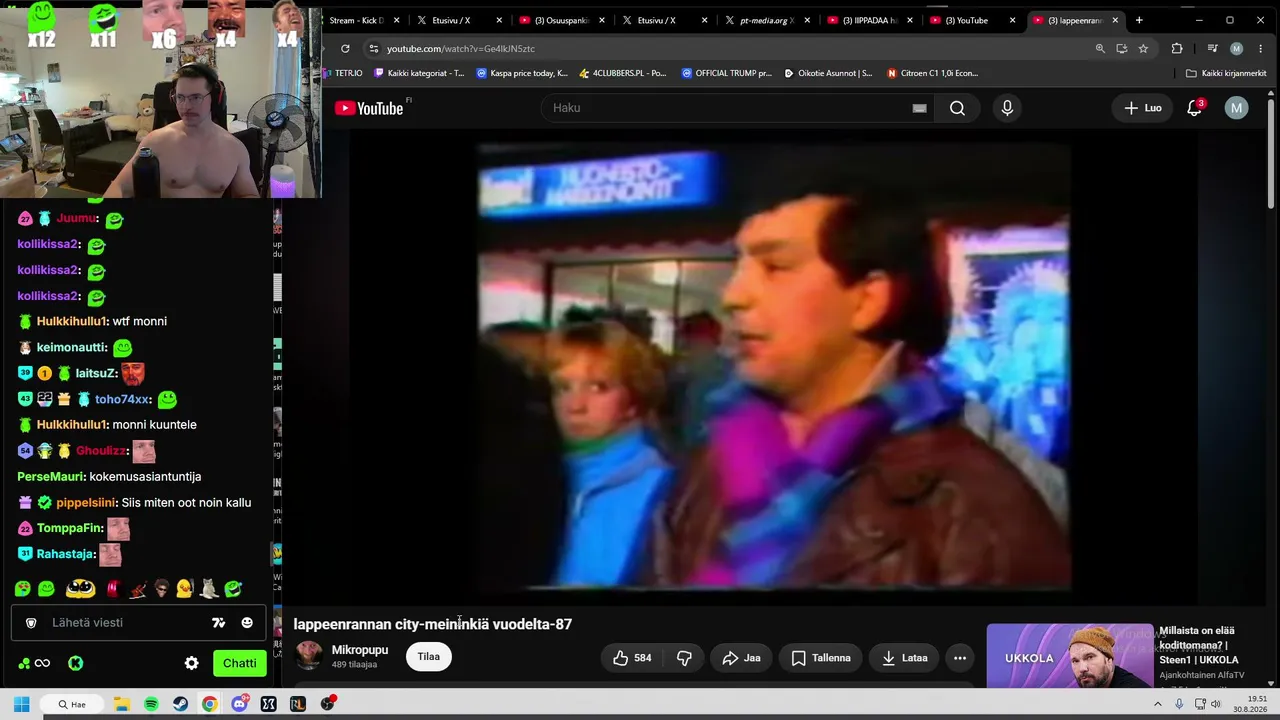Switch to the IIPPADAA tab
The height and width of the screenshot is (720, 1280).
(x=870, y=20)
